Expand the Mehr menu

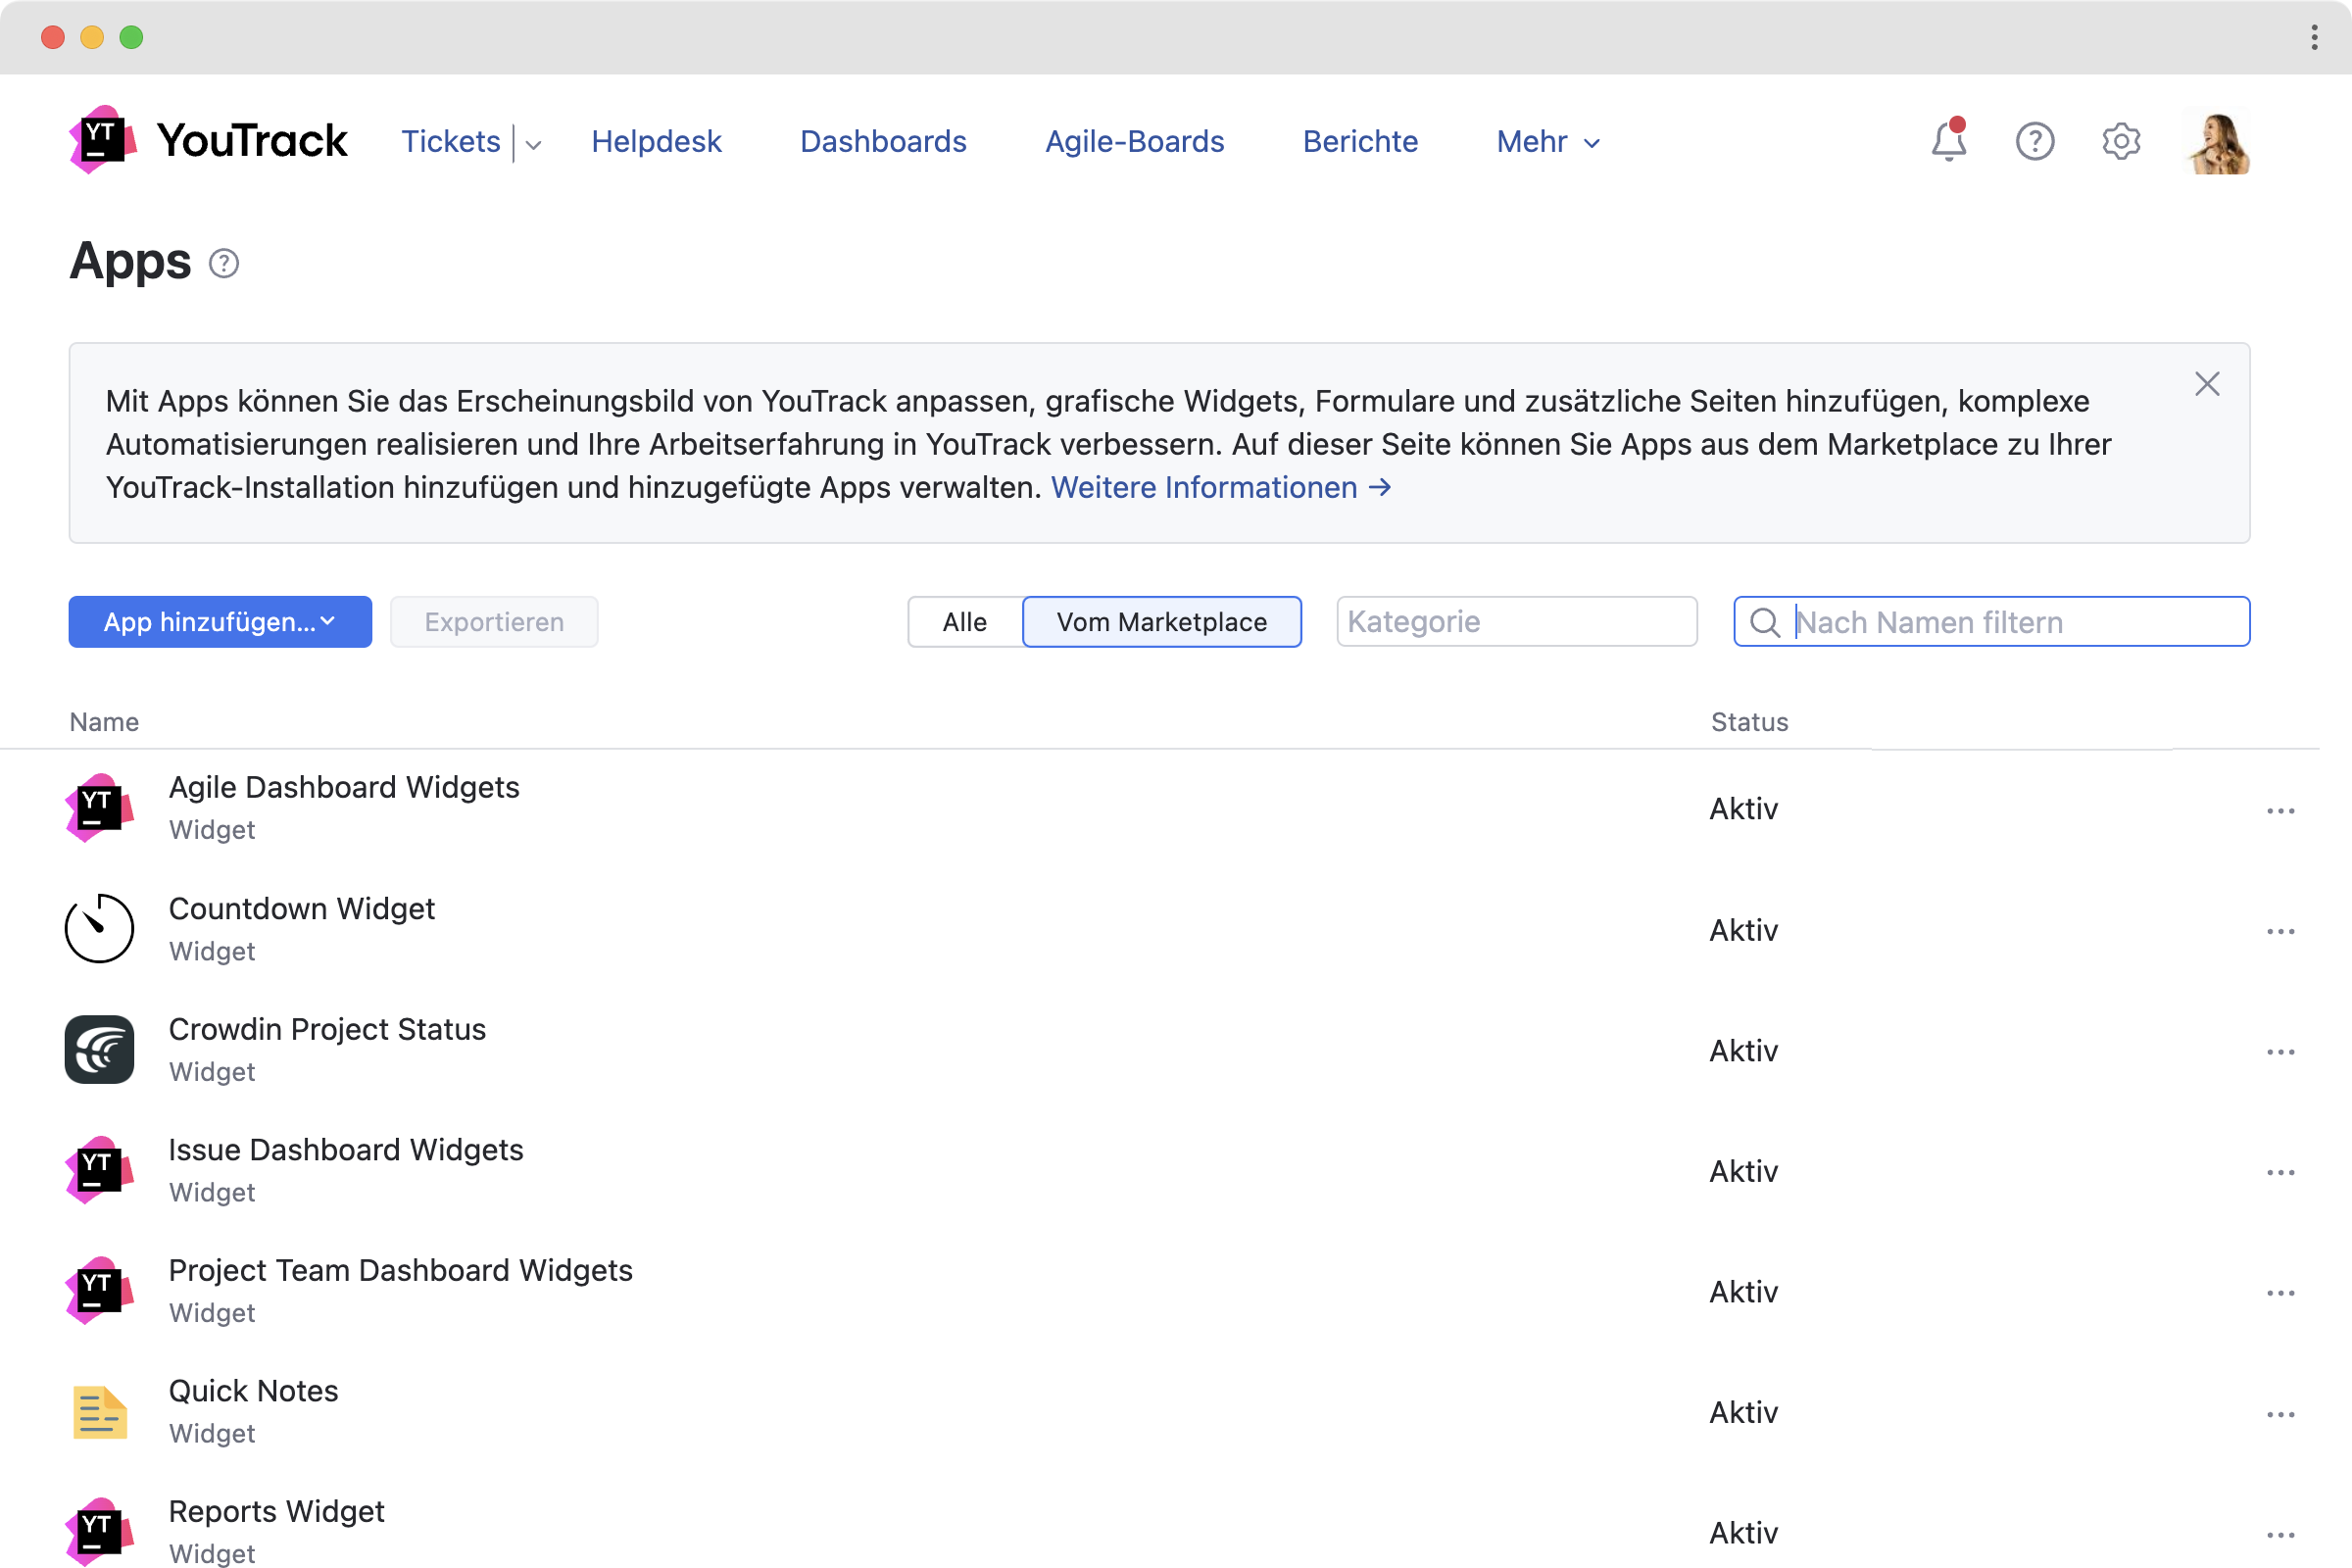click(1548, 142)
